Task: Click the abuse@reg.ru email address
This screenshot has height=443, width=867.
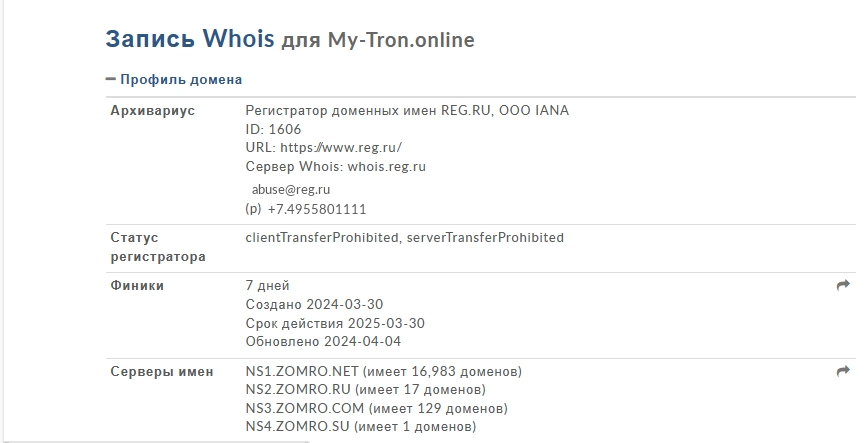Action: [x=291, y=189]
